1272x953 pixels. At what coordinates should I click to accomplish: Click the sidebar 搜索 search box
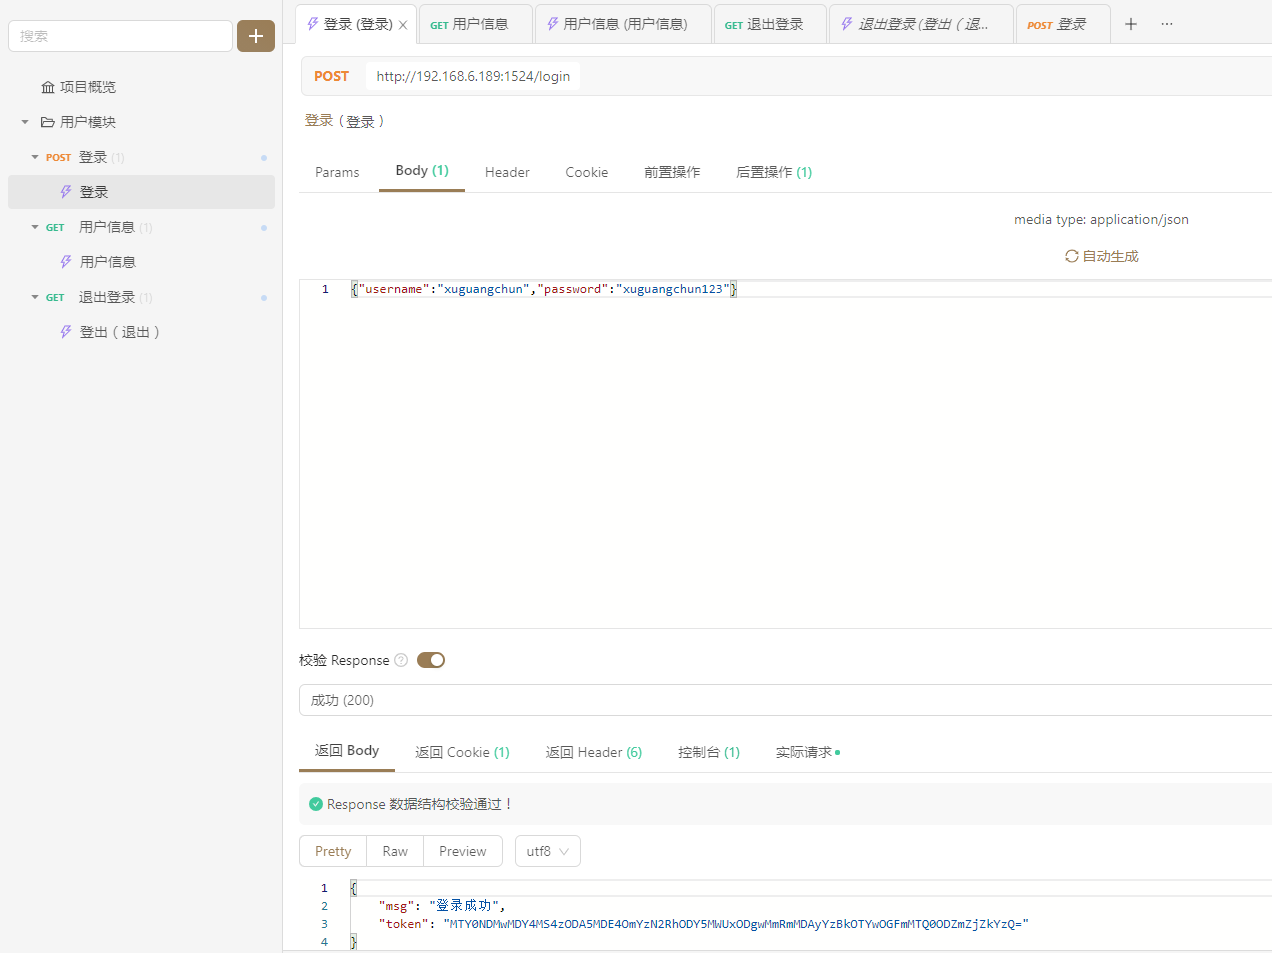click(x=120, y=36)
